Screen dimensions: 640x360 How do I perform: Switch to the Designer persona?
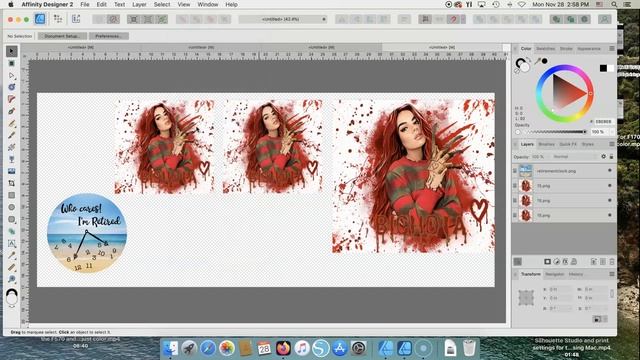click(40, 19)
